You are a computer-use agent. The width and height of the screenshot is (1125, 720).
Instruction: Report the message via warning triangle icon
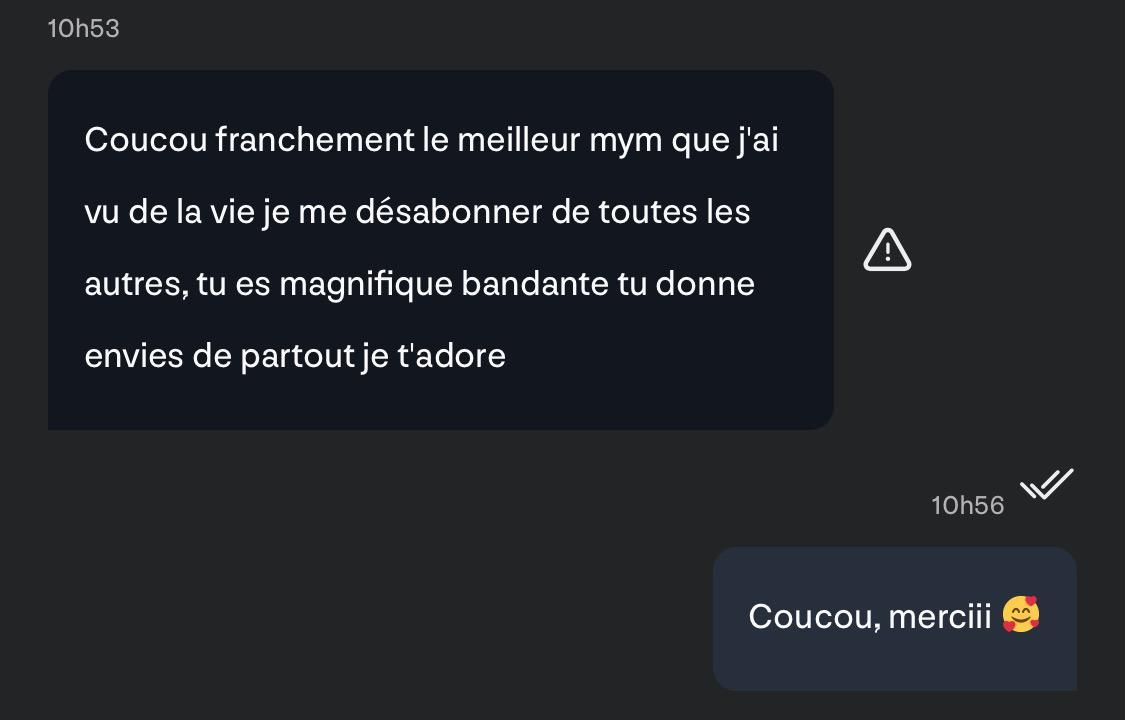click(x=887, y=250)
